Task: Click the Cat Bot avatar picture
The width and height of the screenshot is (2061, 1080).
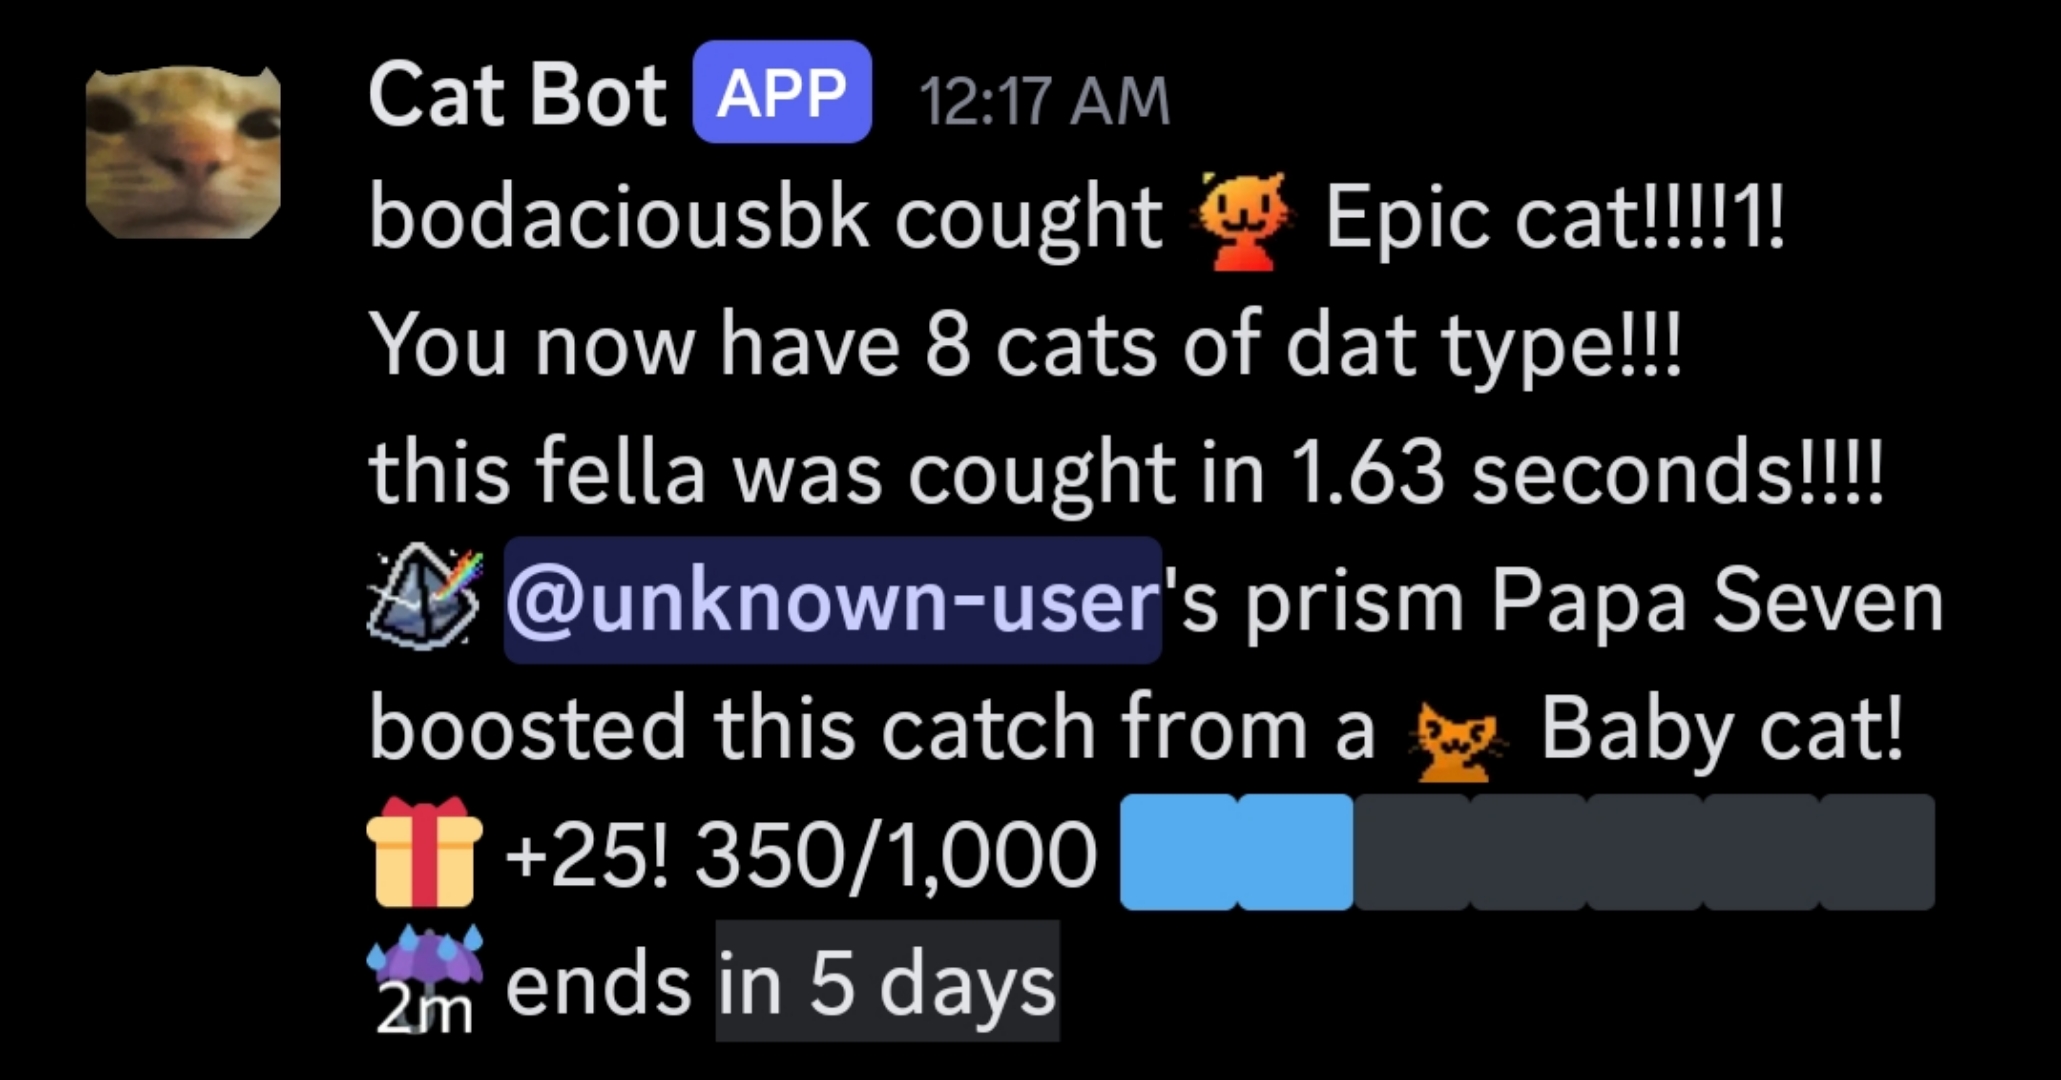Action: coord(183,152)
